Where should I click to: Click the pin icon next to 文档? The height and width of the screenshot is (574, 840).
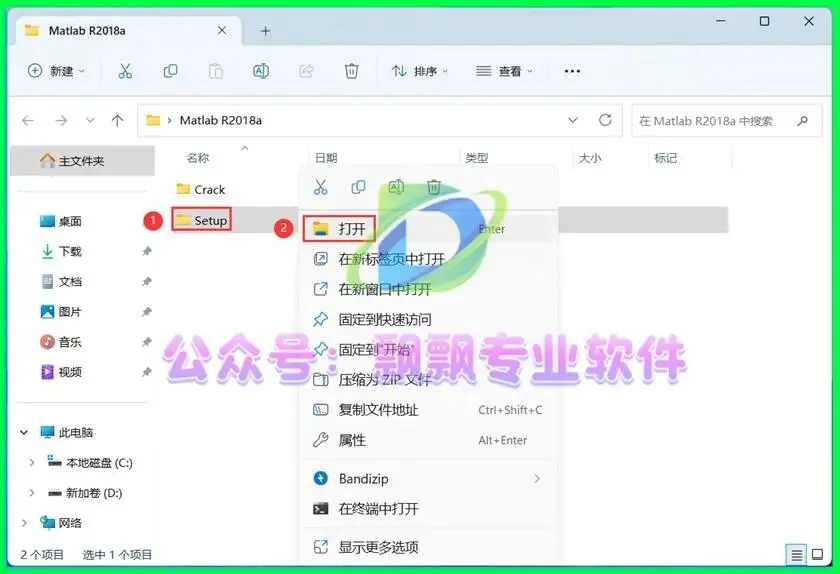coord(147,281)
